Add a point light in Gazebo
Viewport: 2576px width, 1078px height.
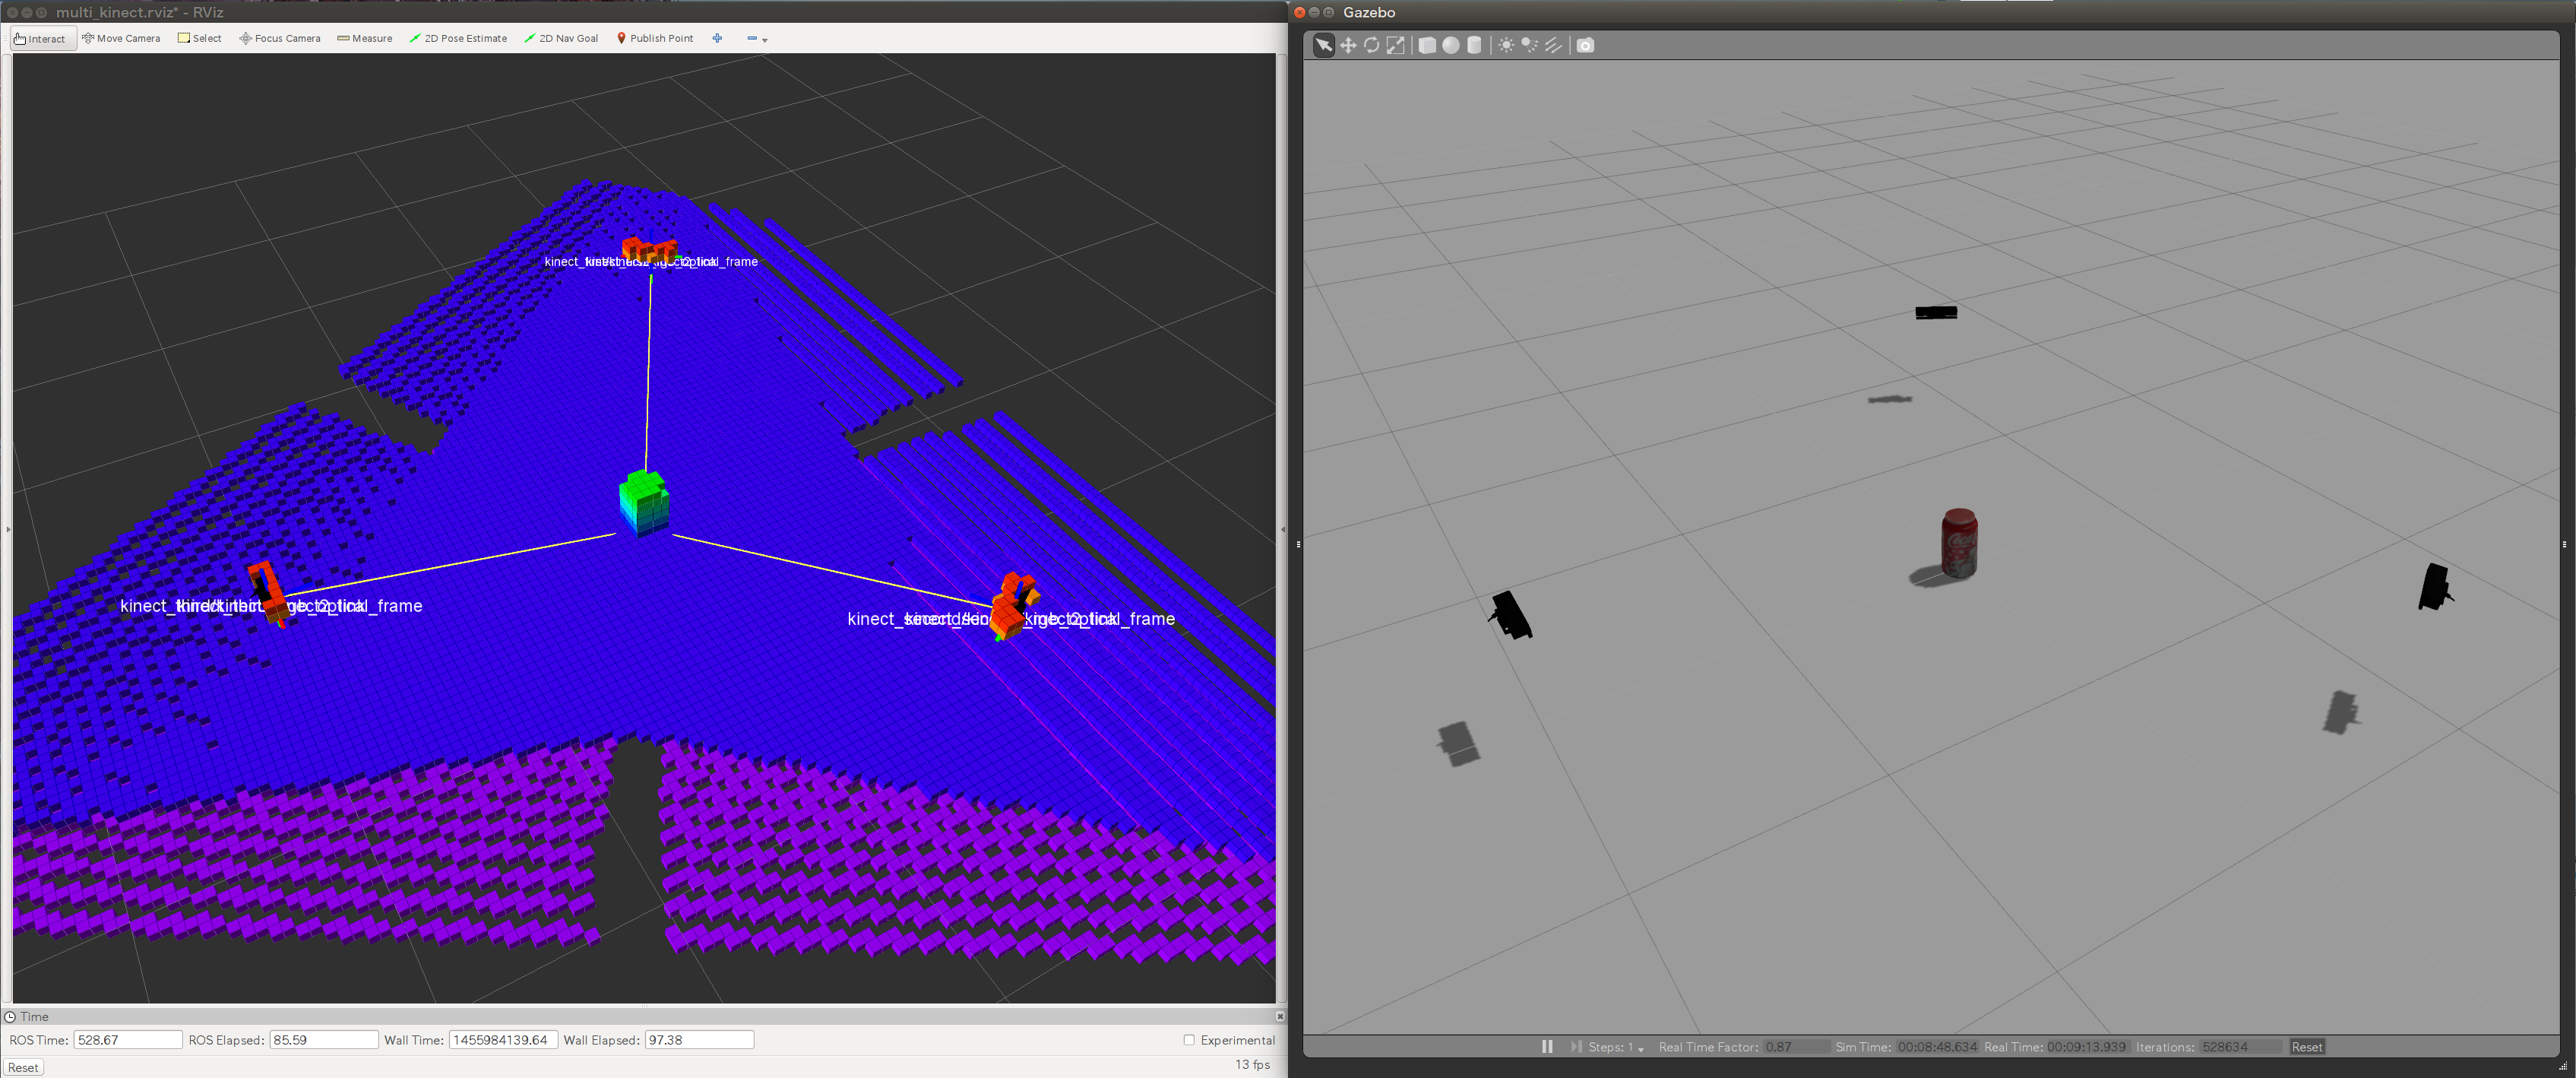click(1506, 45)
